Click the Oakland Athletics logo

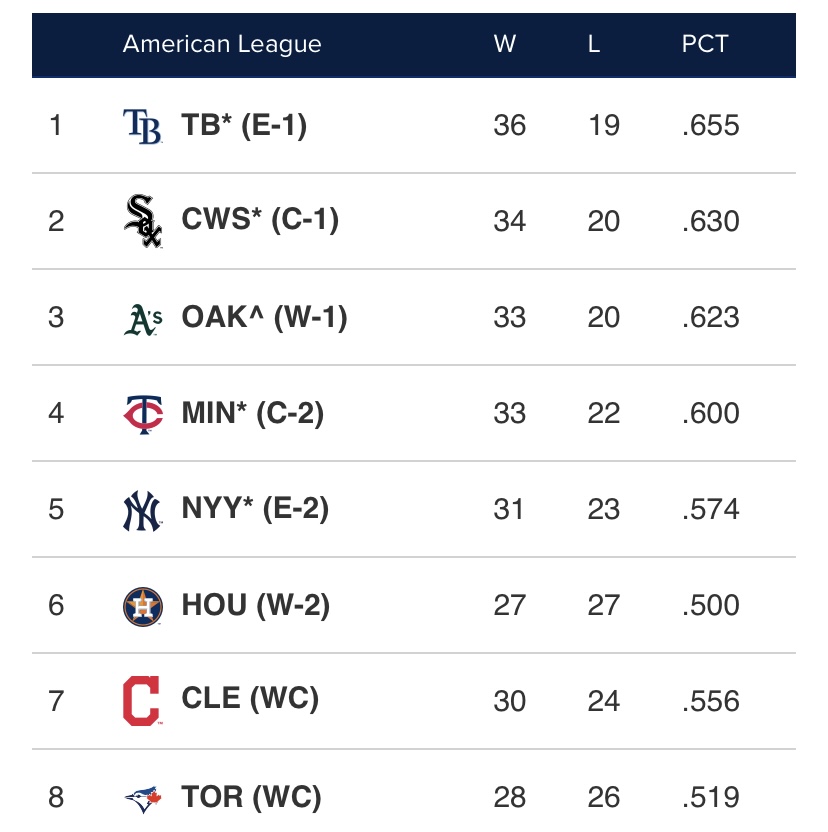(x=142, y=318)
